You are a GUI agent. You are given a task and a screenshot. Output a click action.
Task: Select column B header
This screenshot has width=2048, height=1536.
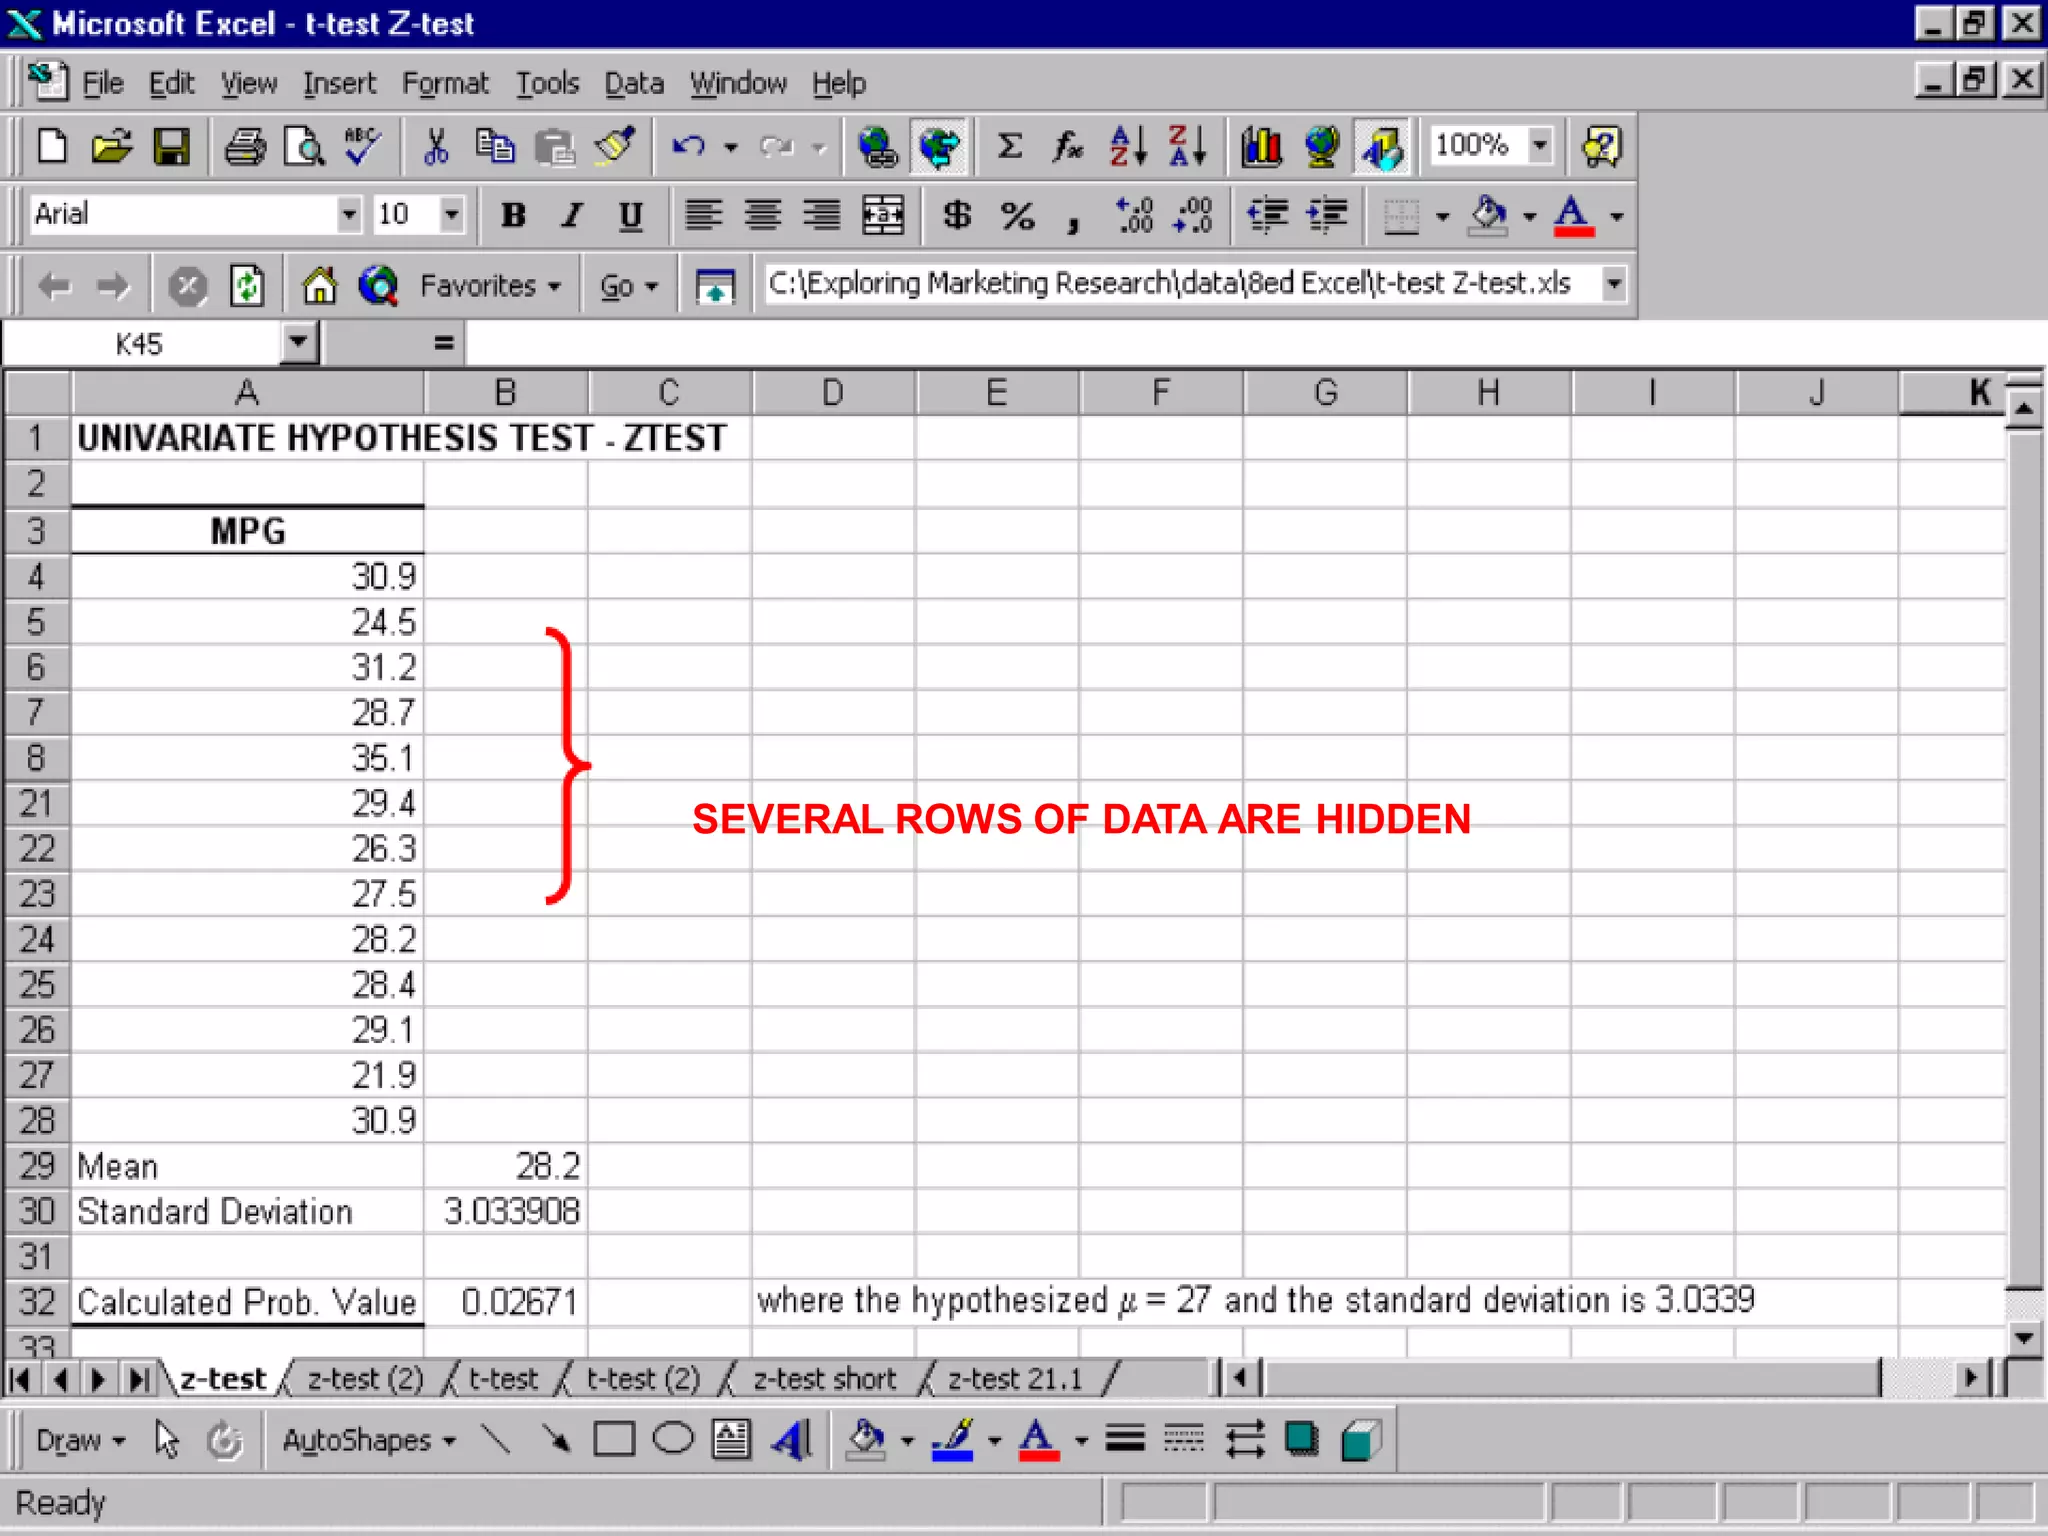pos(506,393)
